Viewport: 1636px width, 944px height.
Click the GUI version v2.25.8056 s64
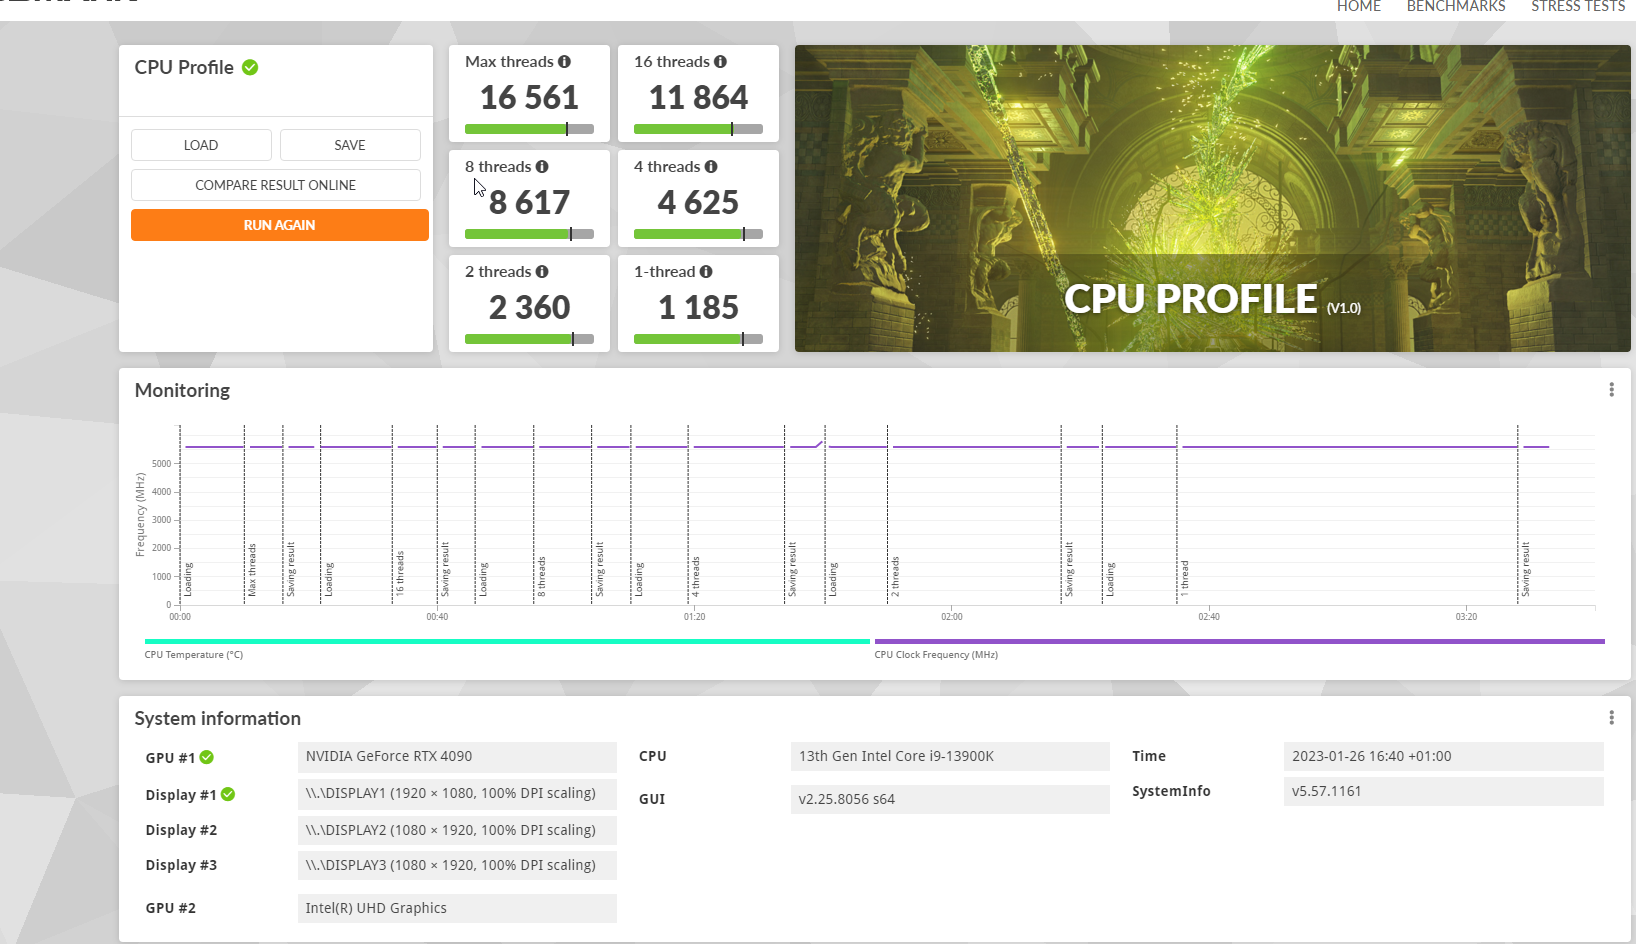pos(950,799)
